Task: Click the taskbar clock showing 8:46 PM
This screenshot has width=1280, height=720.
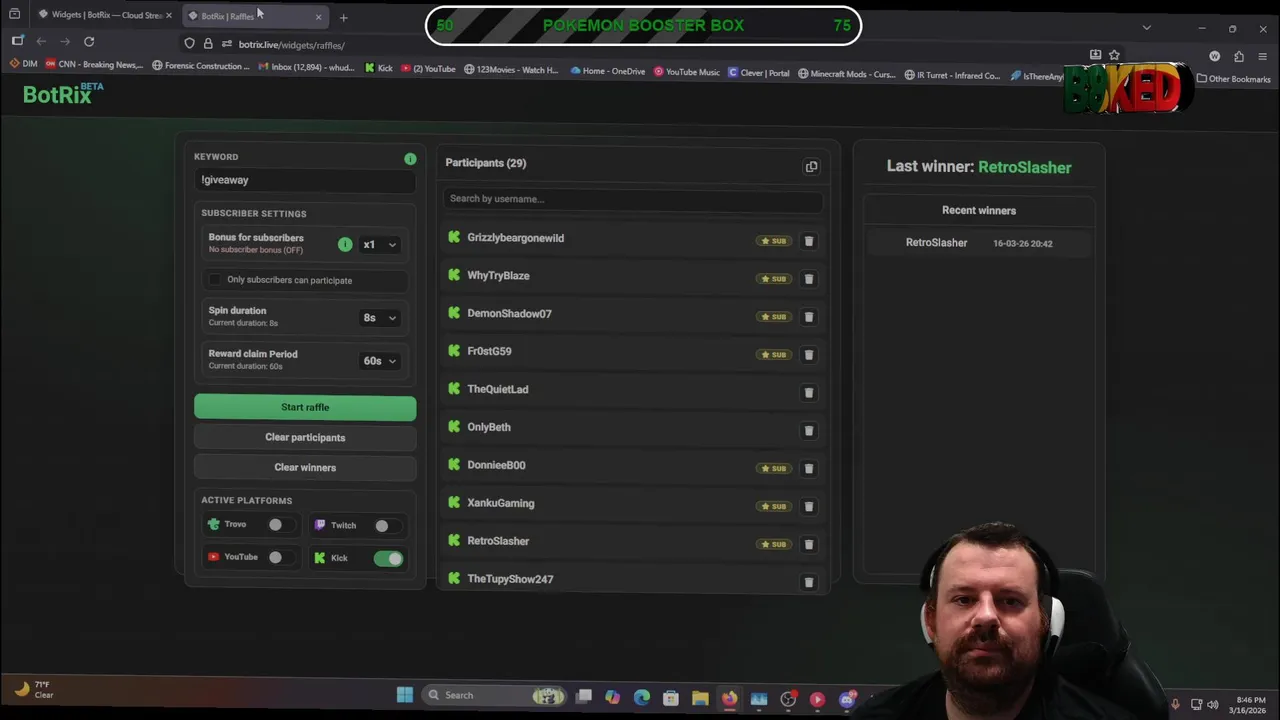Action: (1250, 705)
